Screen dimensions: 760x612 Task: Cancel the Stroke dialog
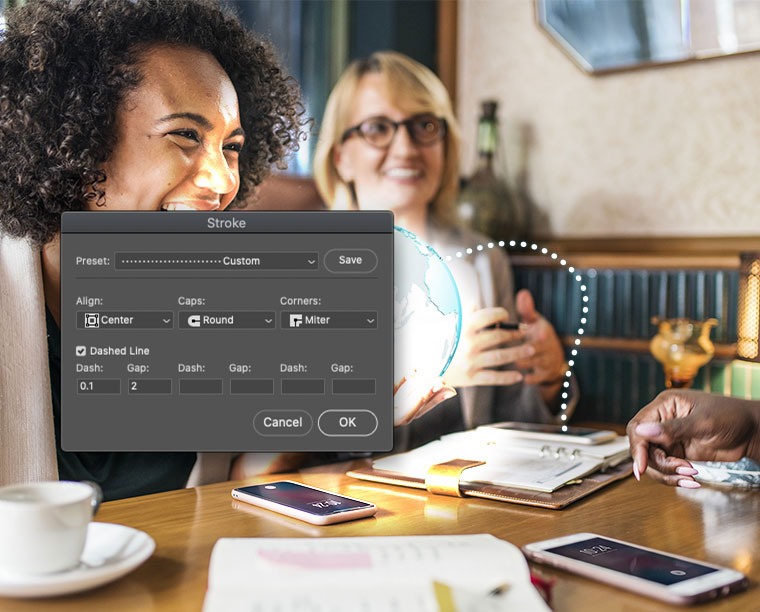pos(283,423)
